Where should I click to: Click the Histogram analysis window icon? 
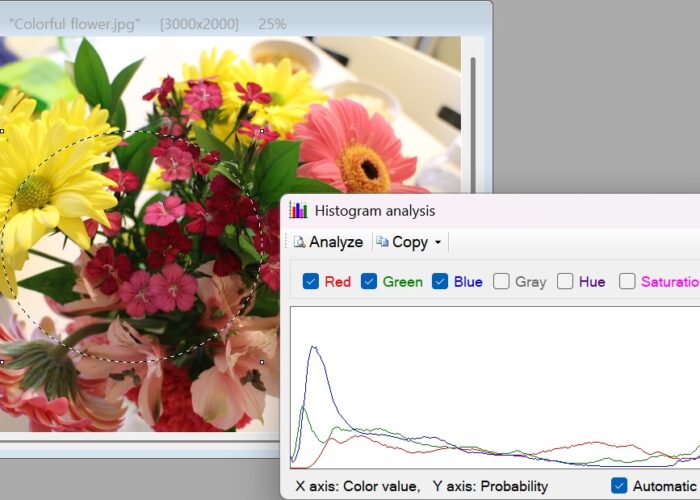pos(298,211)
